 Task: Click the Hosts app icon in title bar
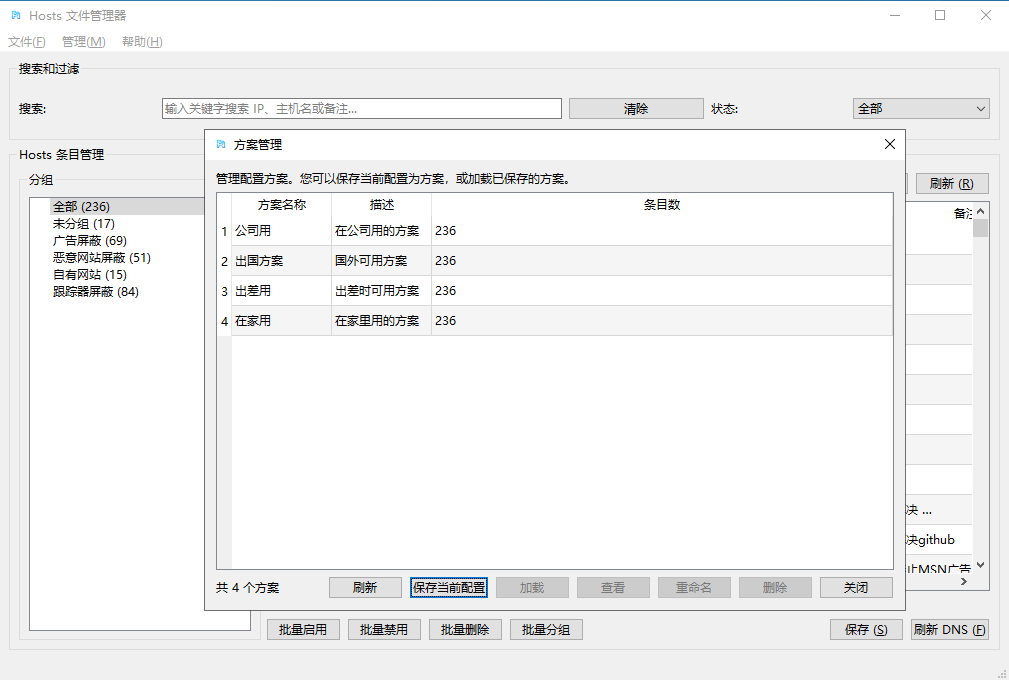point(15,15)
